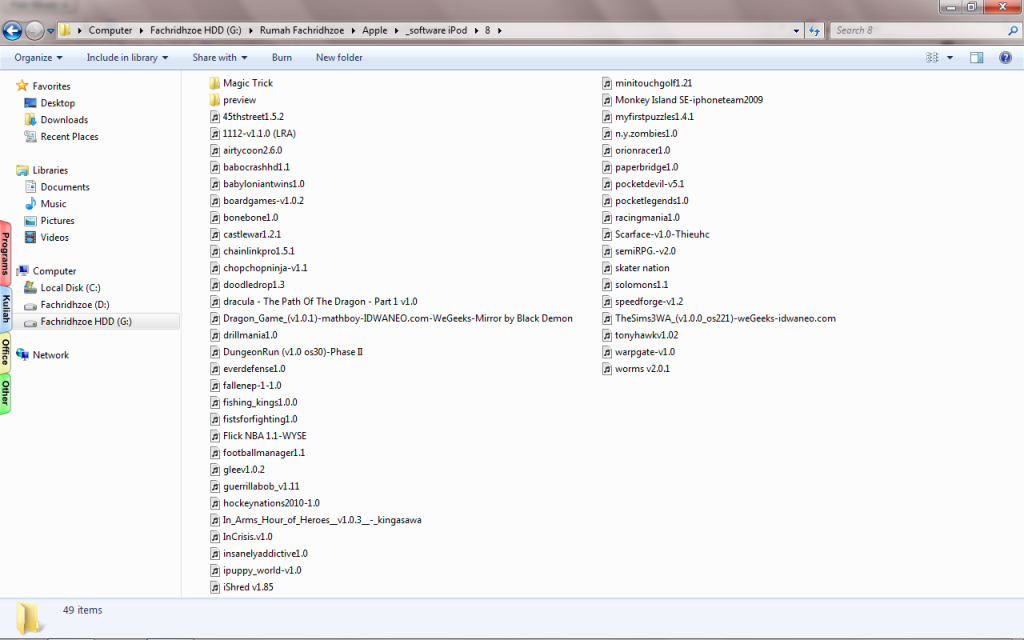Select the 45thstreet1.5.2 file icon
Image resolution: width=1024 pixels, height=640 pixels.
pos(215,117)
